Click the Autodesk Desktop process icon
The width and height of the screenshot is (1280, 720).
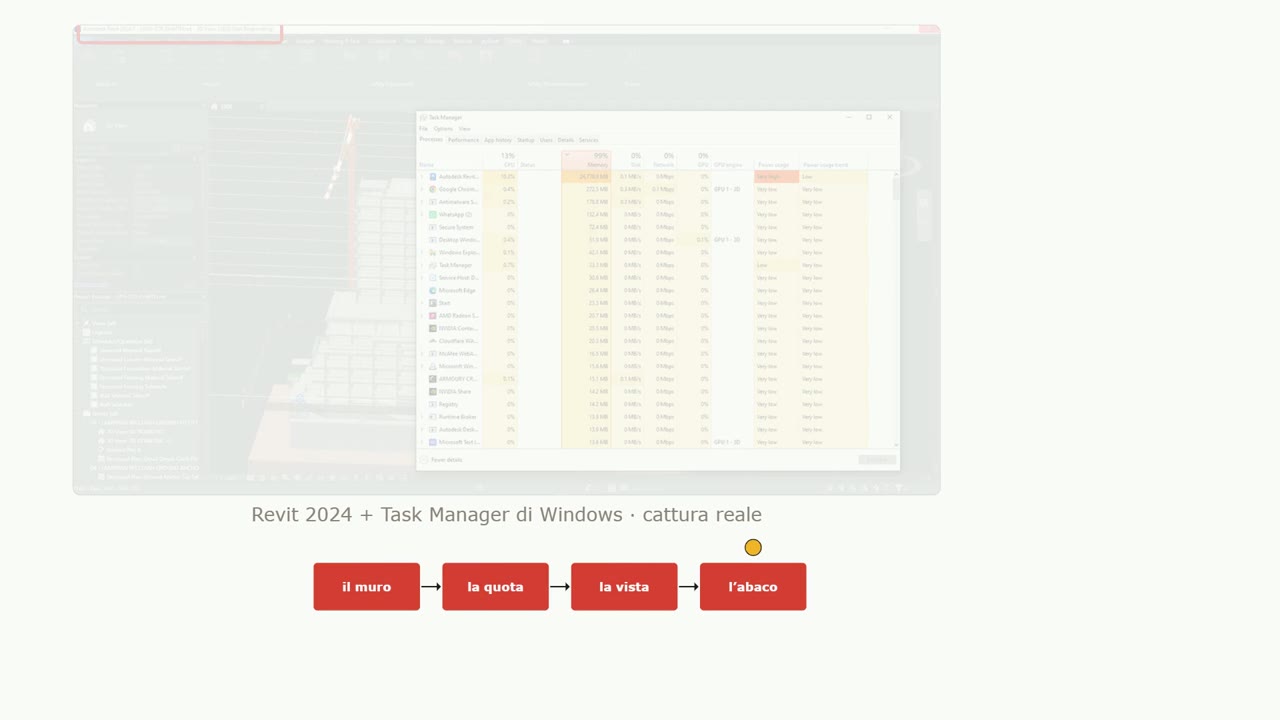point(432,429)
